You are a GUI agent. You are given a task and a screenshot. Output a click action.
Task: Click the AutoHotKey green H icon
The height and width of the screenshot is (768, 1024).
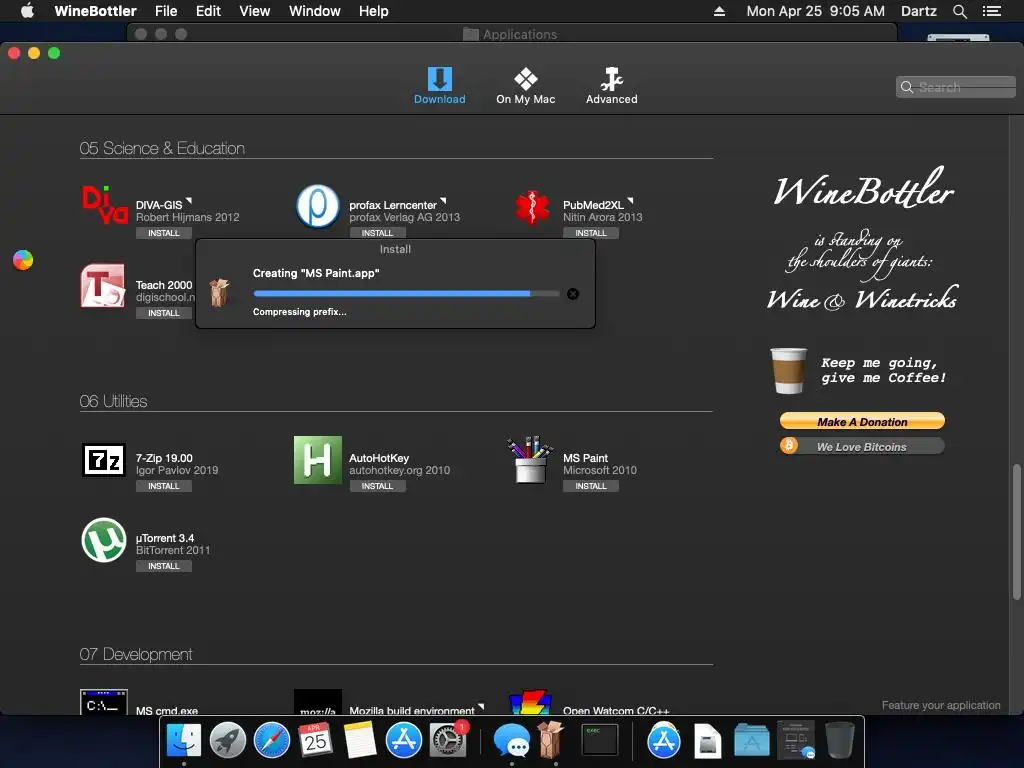(317, 460)
